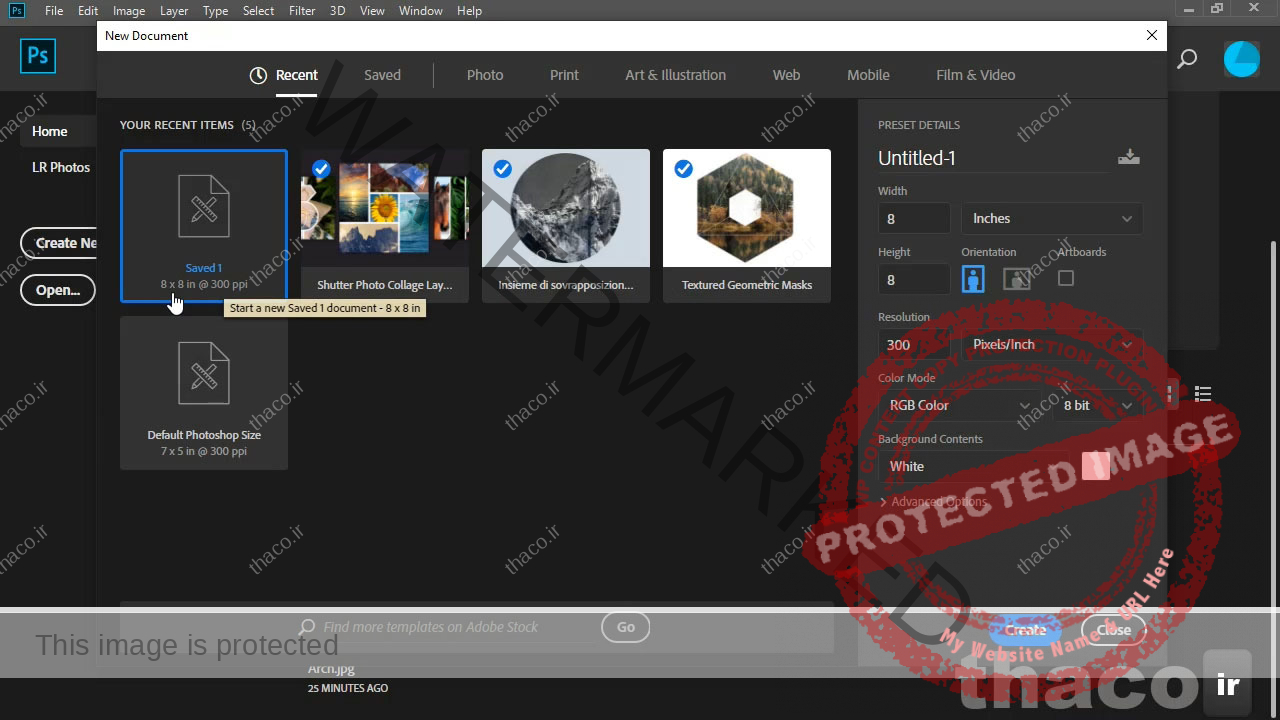Click the clock icon on Recent tab
1280x720 pixels.
pos(258,75)
